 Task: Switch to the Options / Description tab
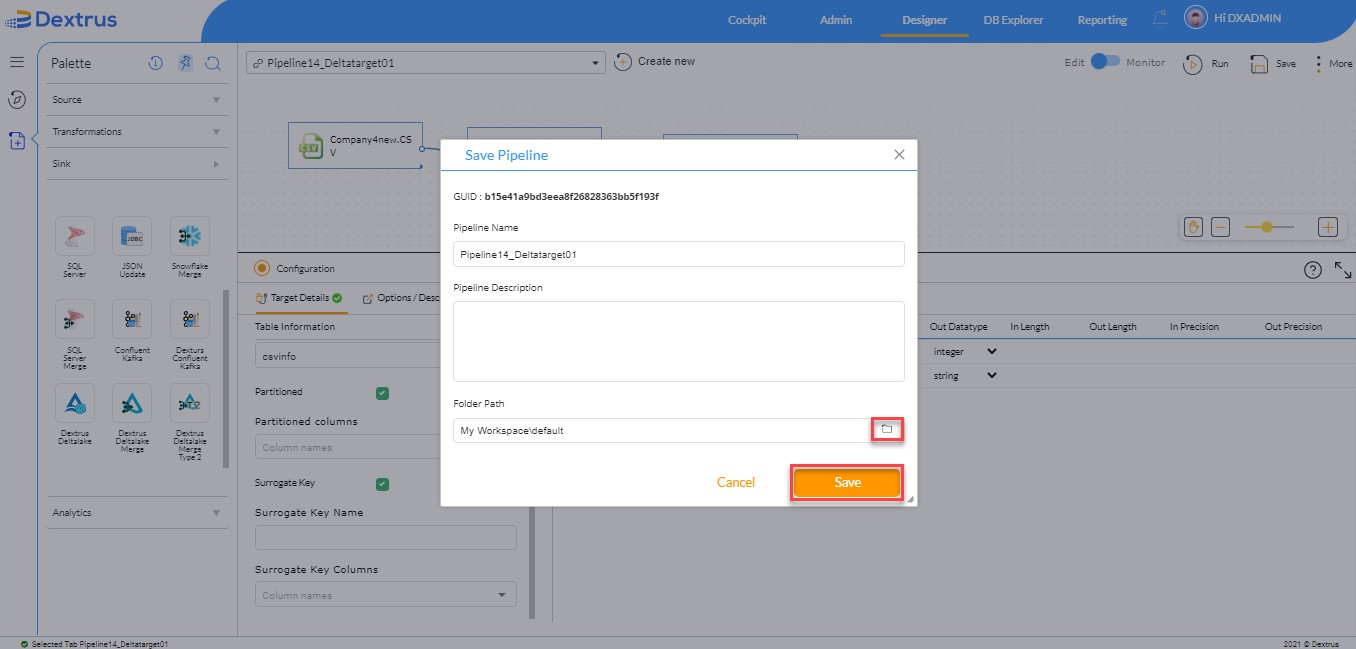pyautogui.click(x=402, y=298)
